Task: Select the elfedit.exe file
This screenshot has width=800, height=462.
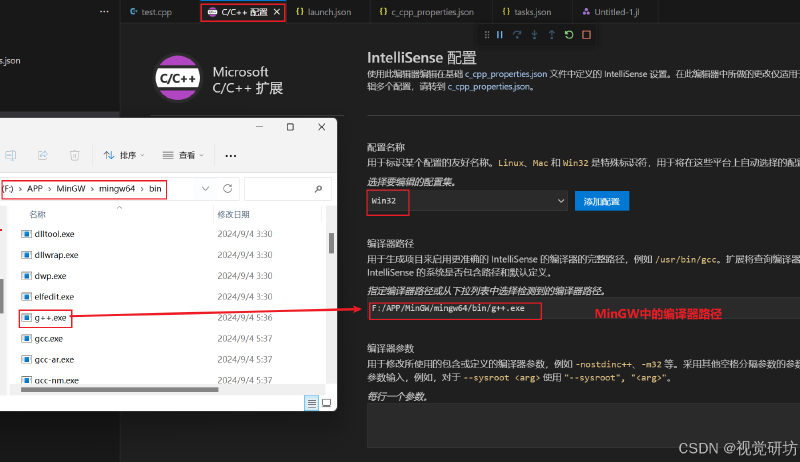Action: pos(54,297)
